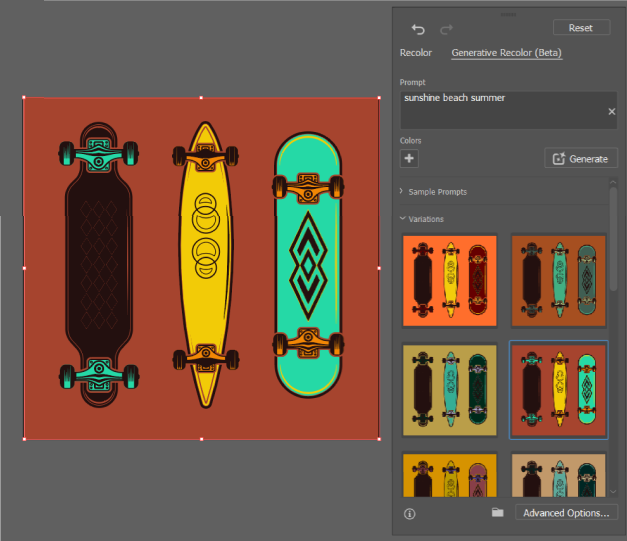Switch to the Recolor tab

point(416,53)
